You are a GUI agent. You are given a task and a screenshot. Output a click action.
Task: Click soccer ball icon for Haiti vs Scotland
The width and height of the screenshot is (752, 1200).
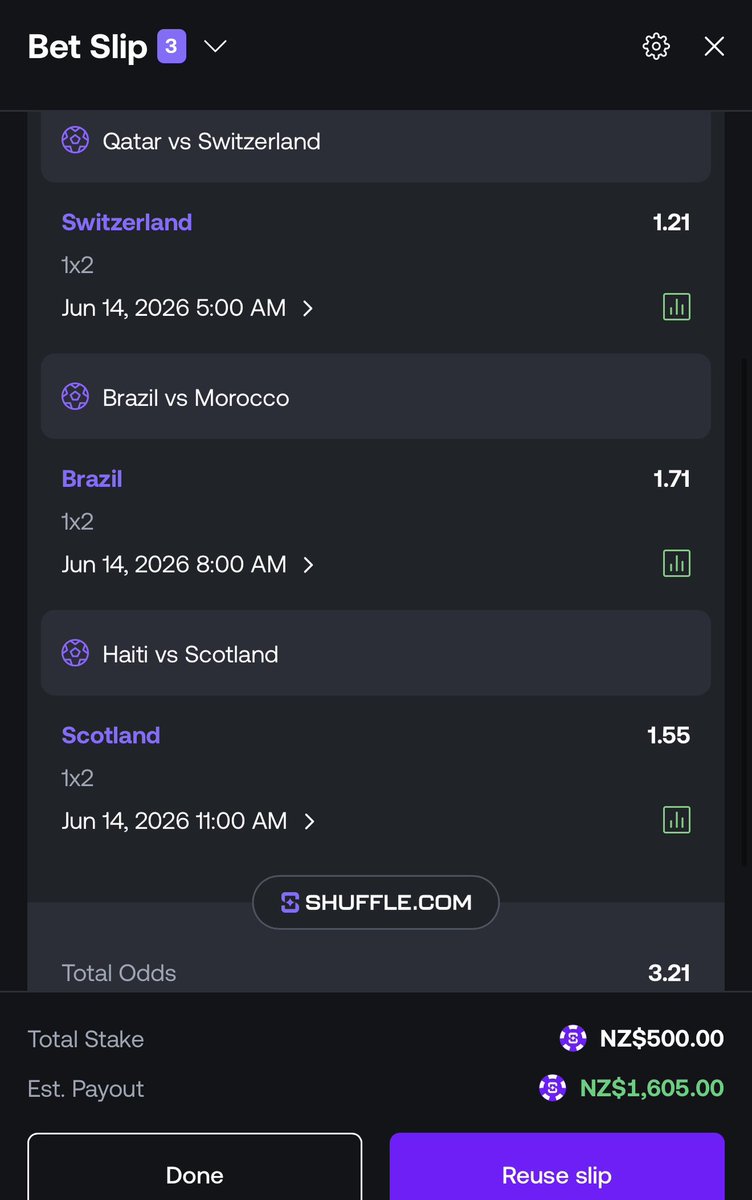pyautogui.click(x=75, y=654)
